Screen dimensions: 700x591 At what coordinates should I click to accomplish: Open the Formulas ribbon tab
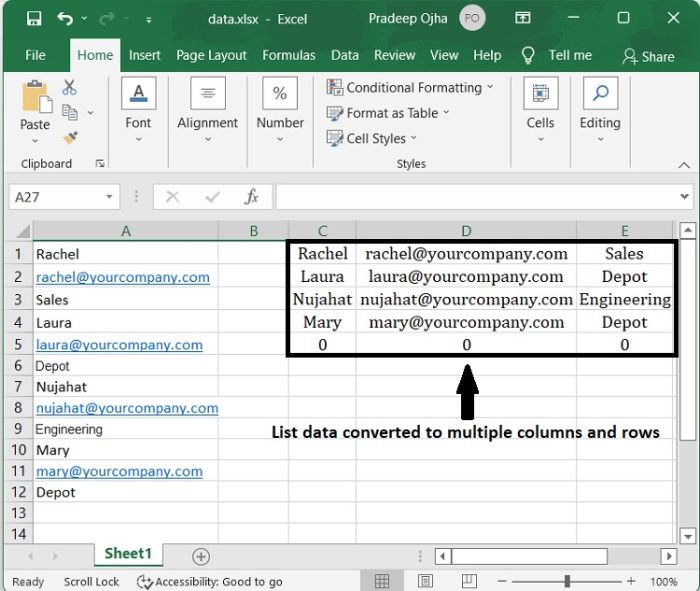click(x=289, y=55)
